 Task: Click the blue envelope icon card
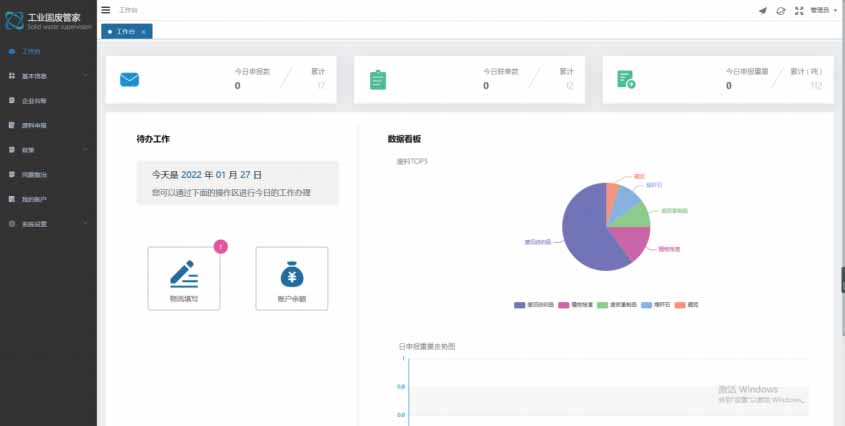pos(130,80)
